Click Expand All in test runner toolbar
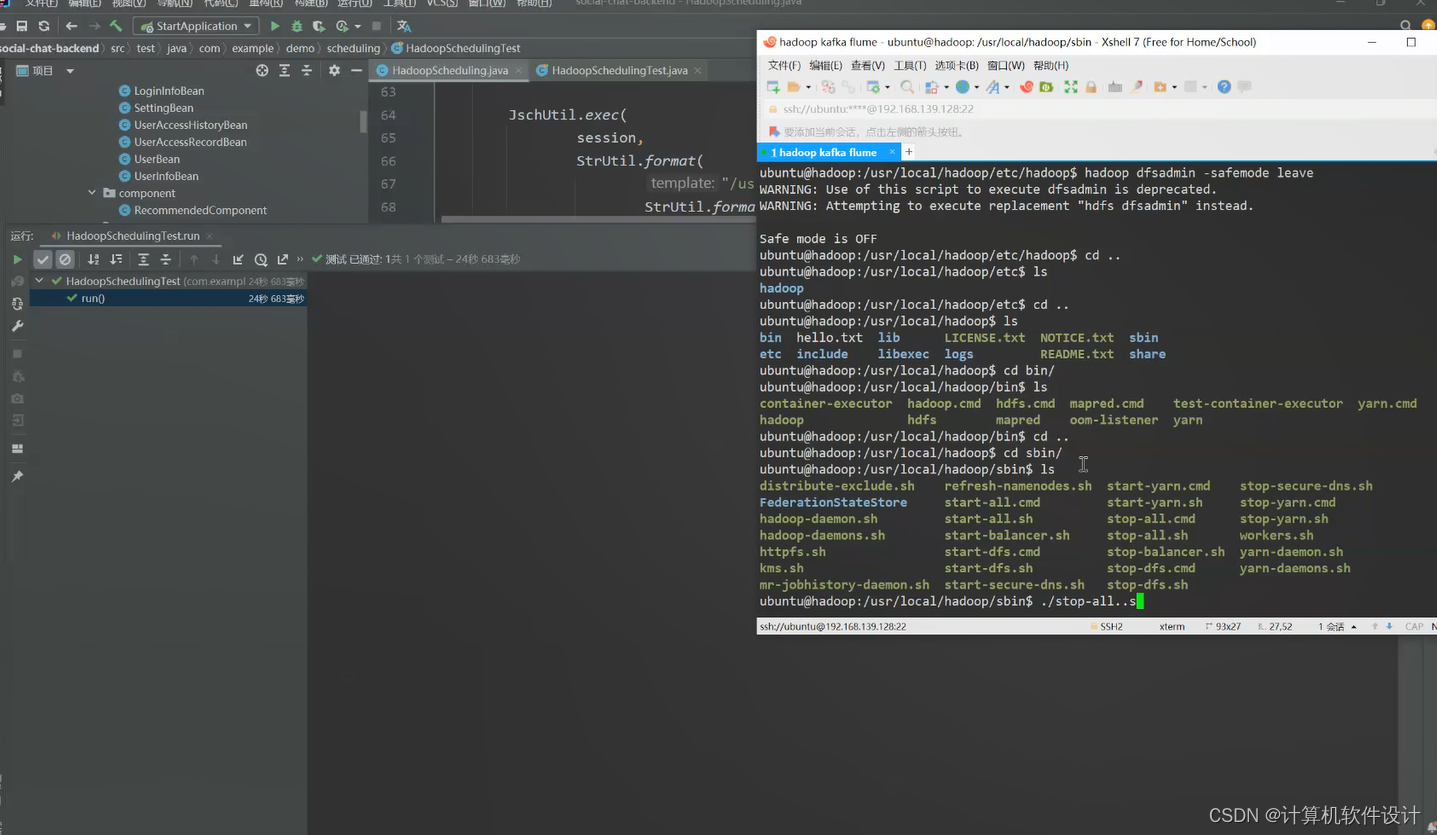 [143, 259]
